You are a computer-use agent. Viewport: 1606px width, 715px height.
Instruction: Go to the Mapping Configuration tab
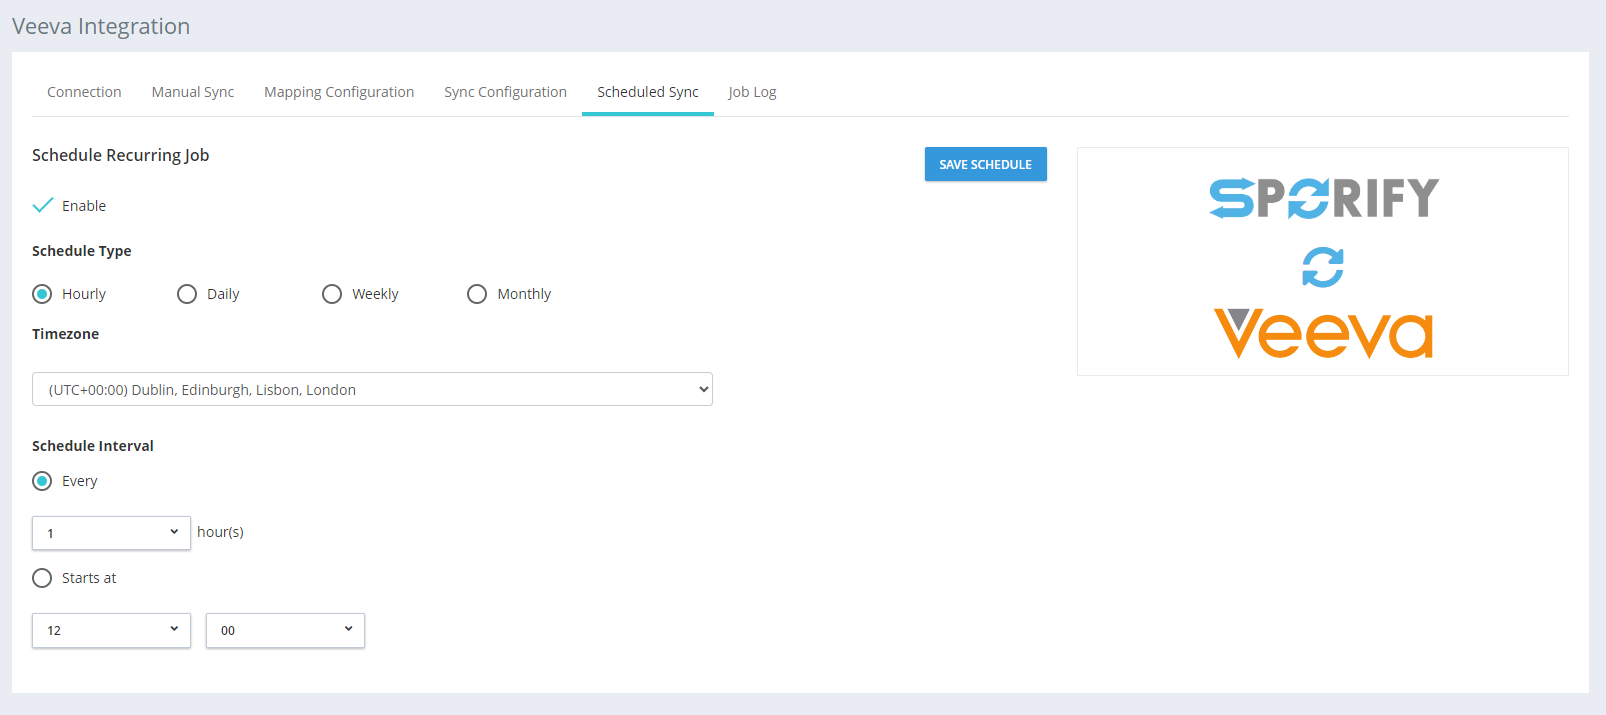339,92
